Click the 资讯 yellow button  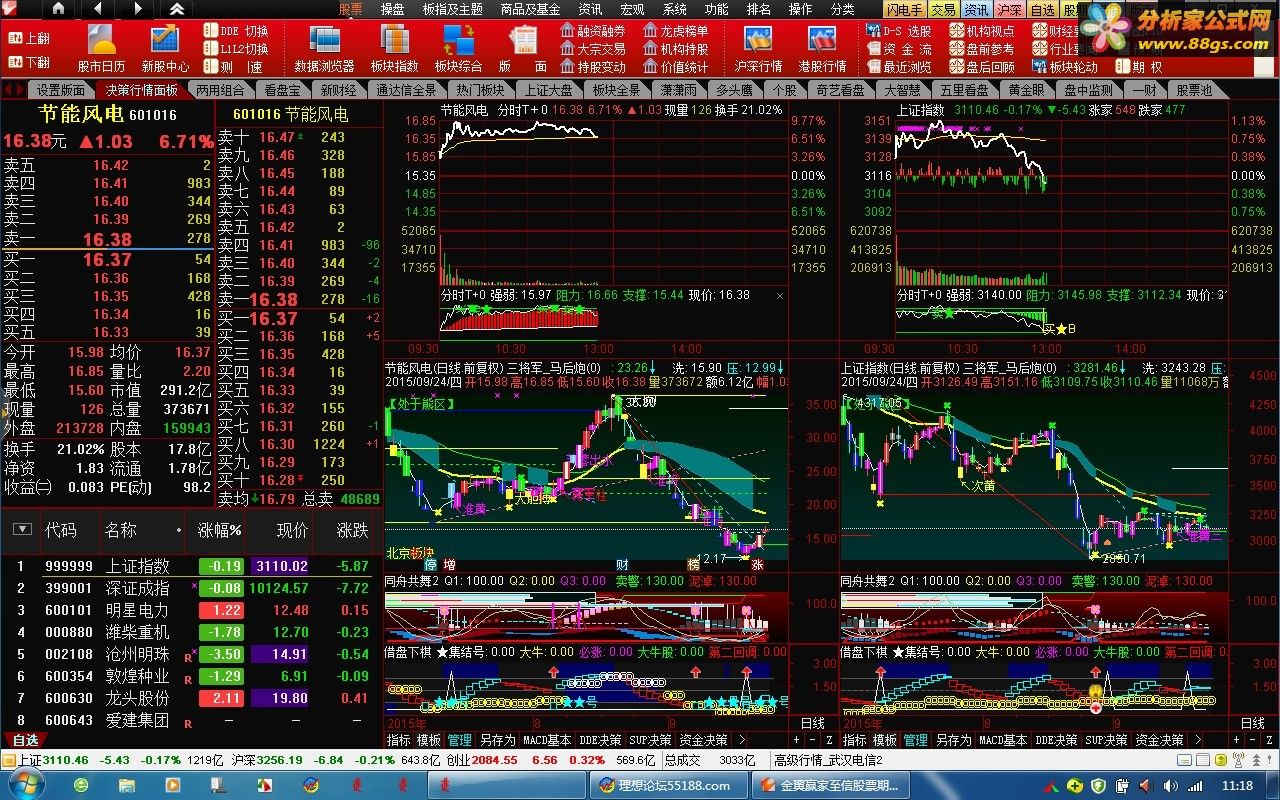pos(976,9)
